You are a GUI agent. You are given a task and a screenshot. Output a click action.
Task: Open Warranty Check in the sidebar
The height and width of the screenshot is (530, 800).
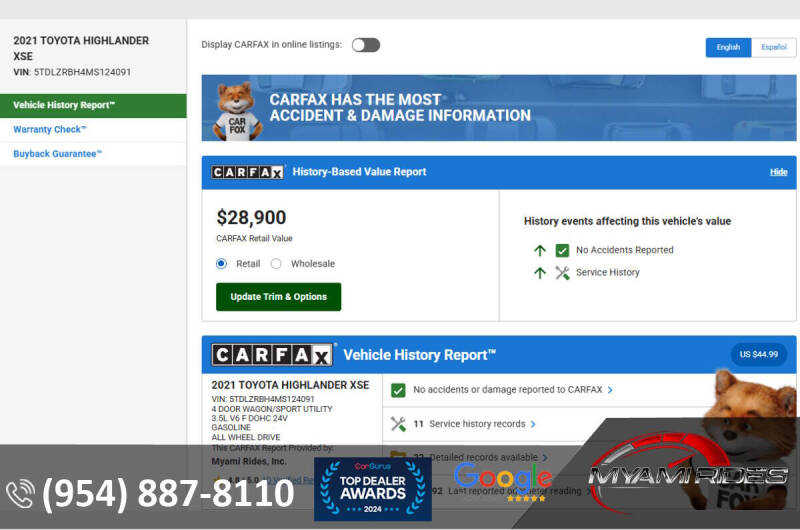point(50,130)
